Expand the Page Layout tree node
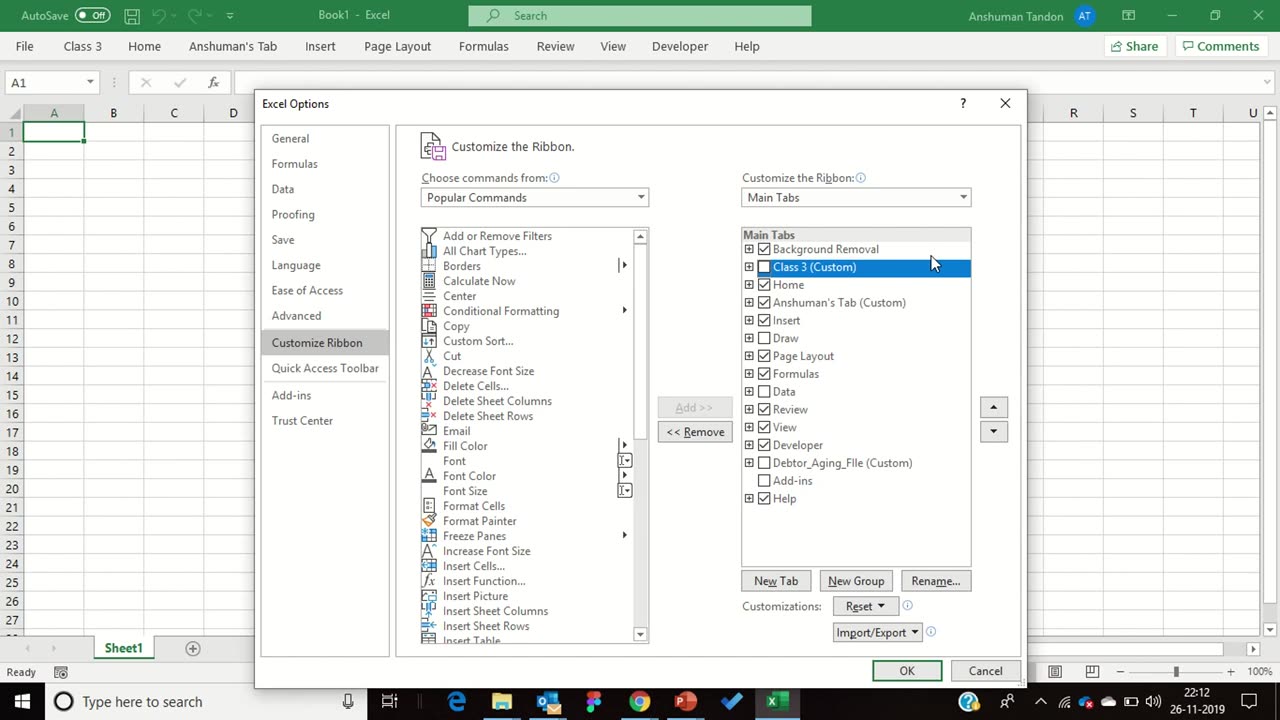Screen dimensions: 1280x720 [749, 356]
